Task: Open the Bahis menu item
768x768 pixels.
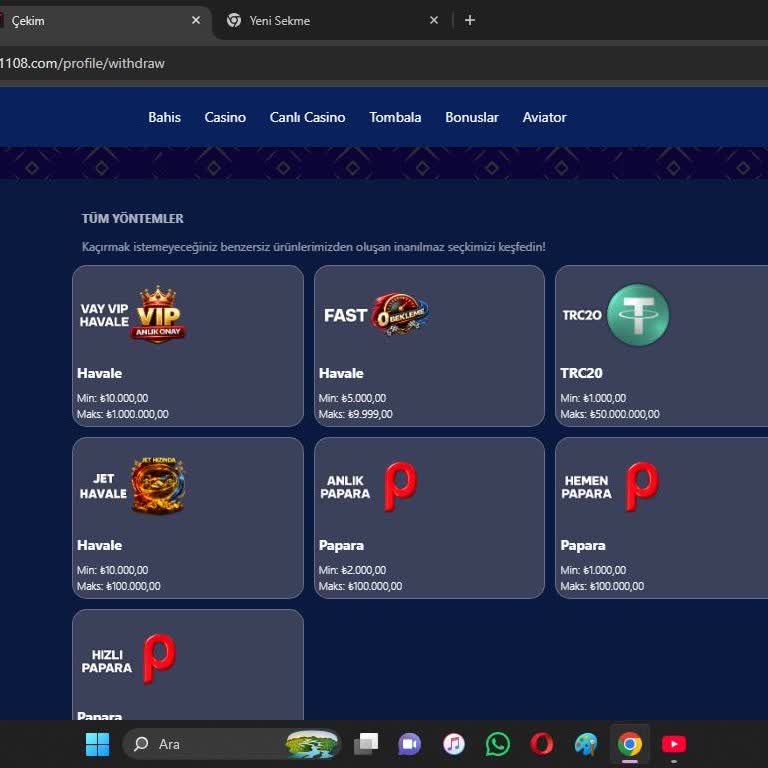Action: 164,118
